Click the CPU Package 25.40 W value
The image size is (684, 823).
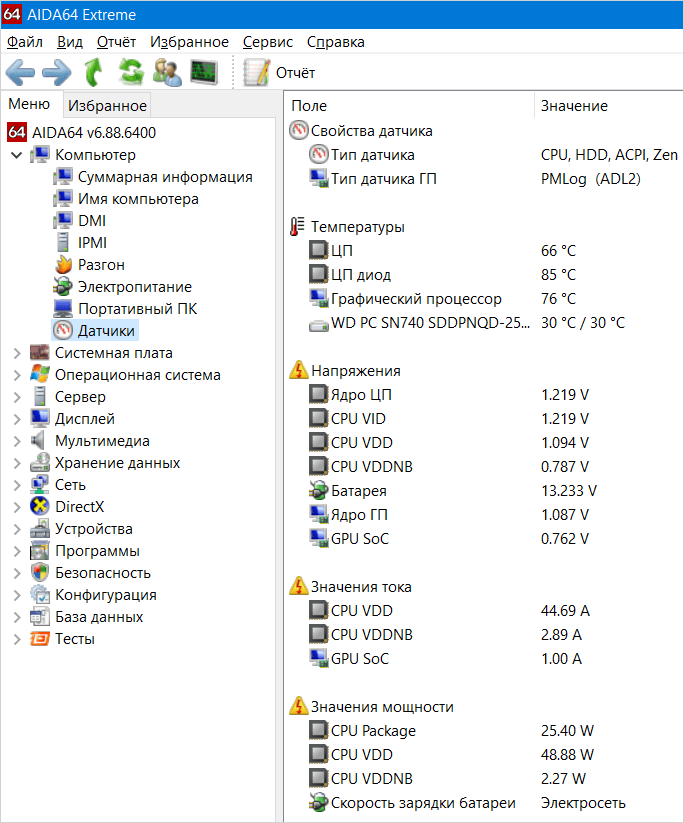(x=567, y=731)
